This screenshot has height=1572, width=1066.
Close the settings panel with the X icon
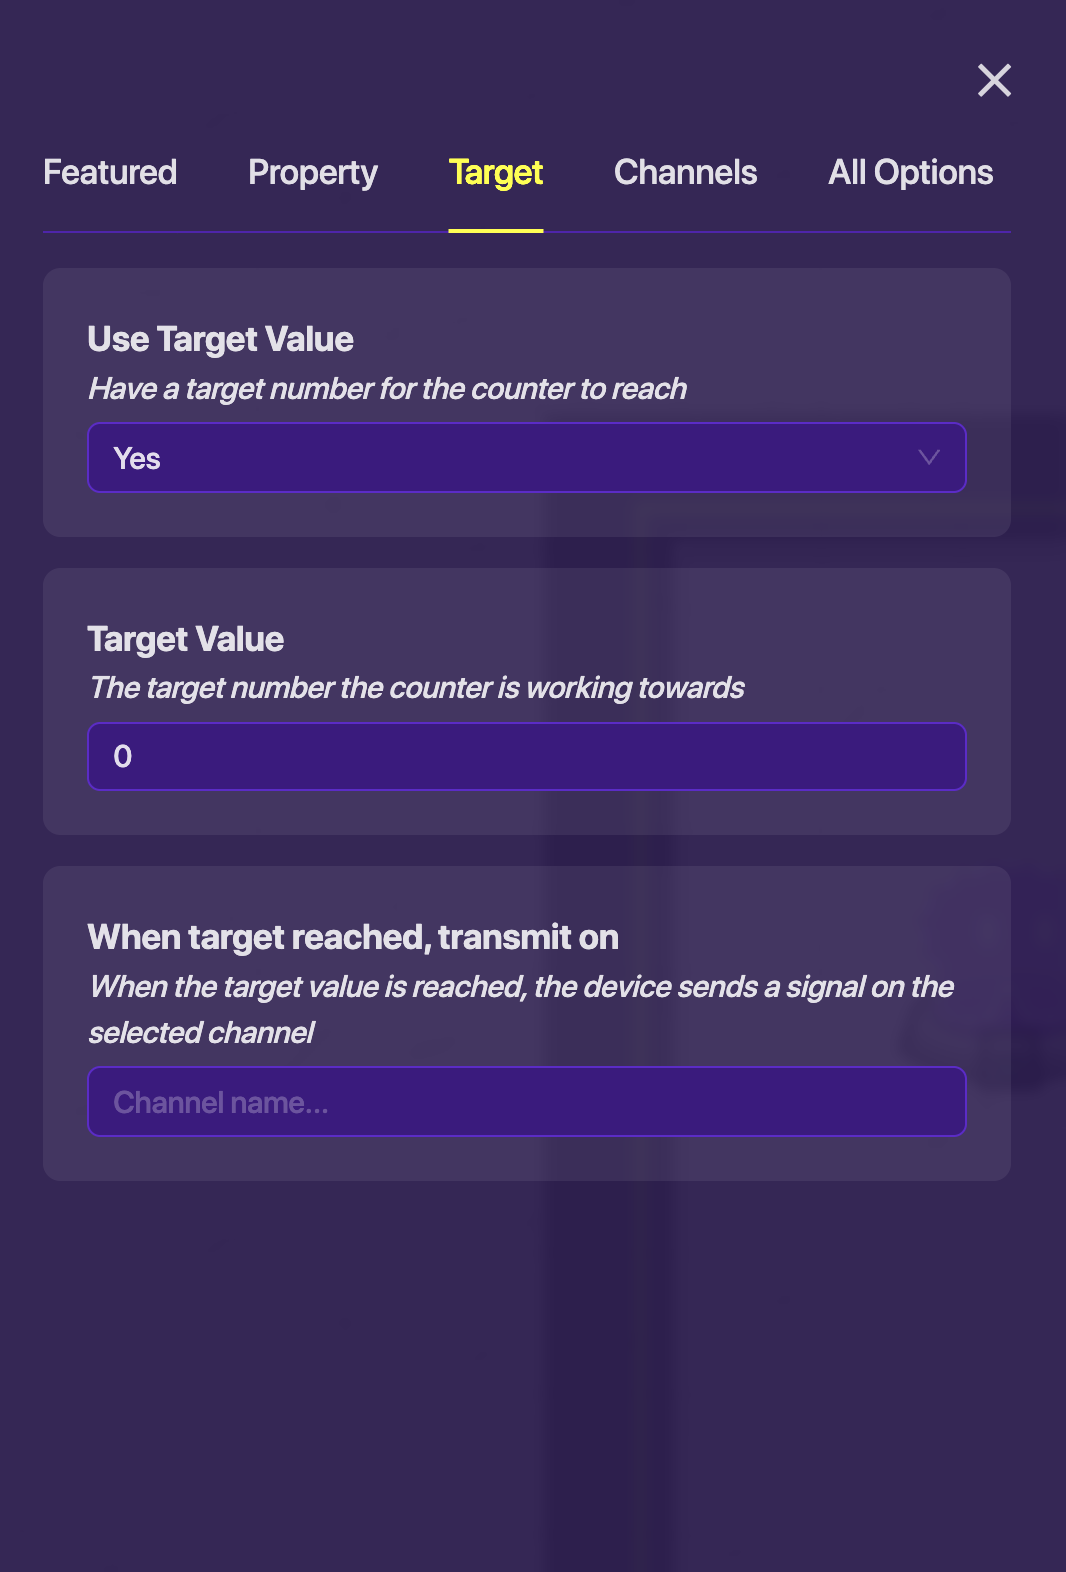[x=994, y=80]
